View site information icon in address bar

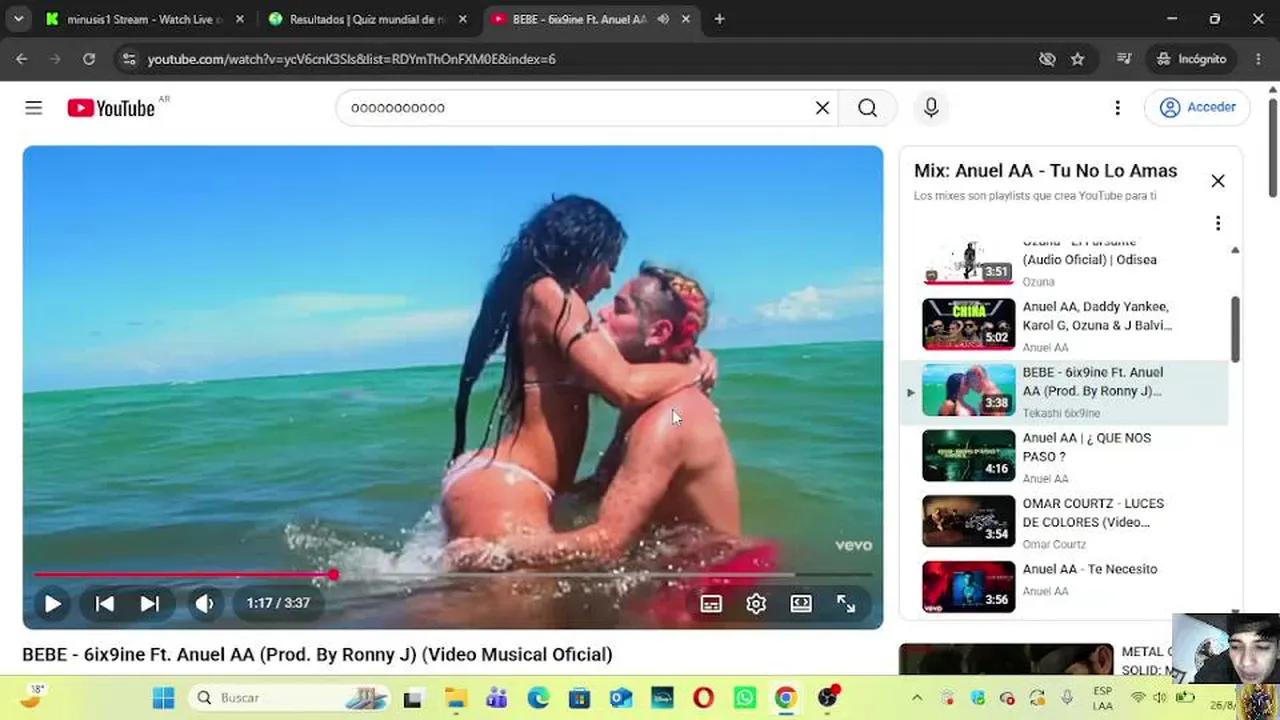(128, 59)
